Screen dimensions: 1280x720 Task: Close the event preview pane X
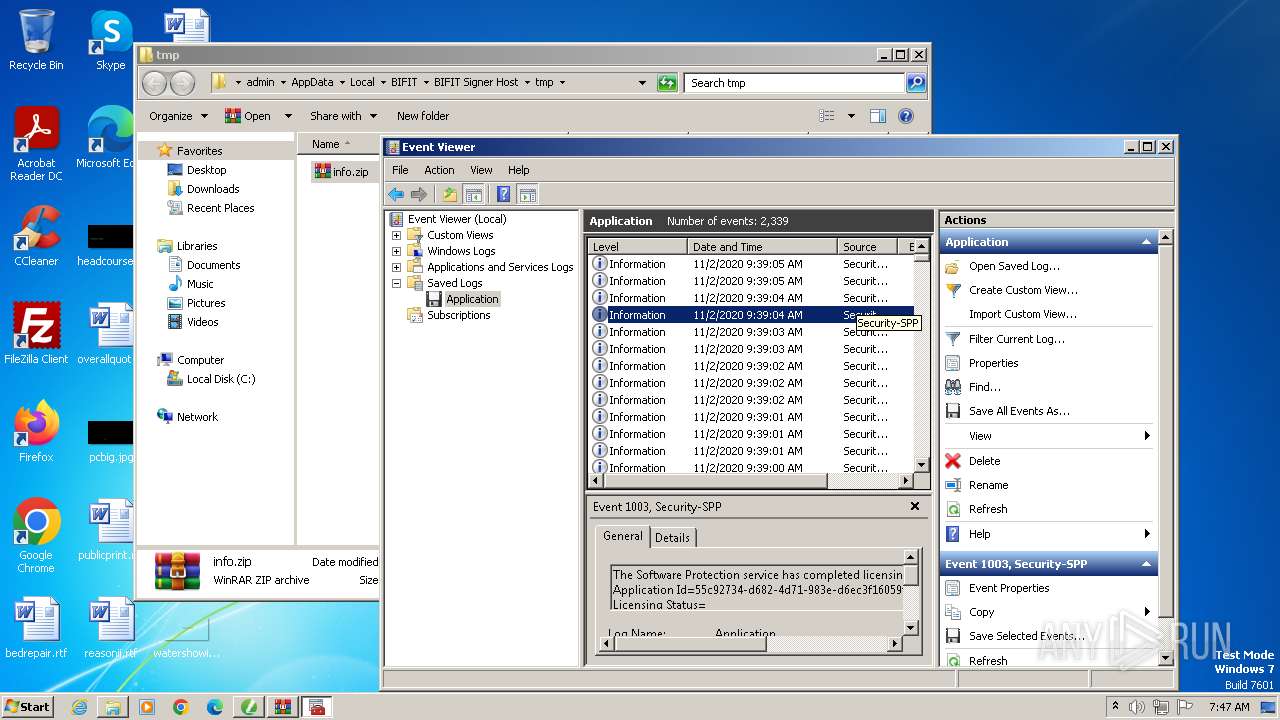click(914, 506)
